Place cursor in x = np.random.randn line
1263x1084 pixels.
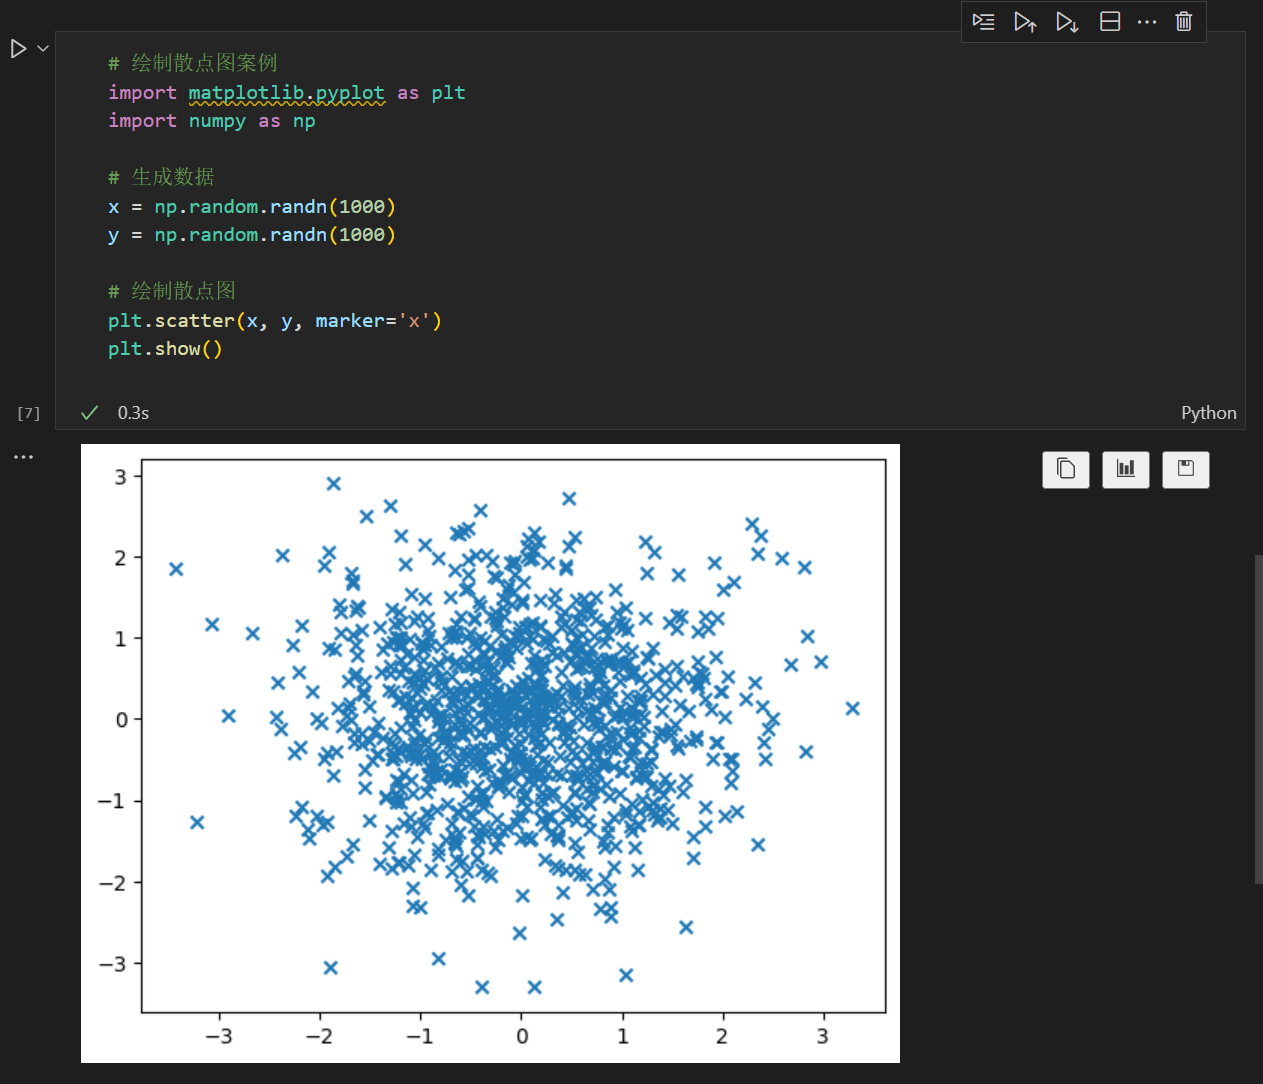coord(252,207)
